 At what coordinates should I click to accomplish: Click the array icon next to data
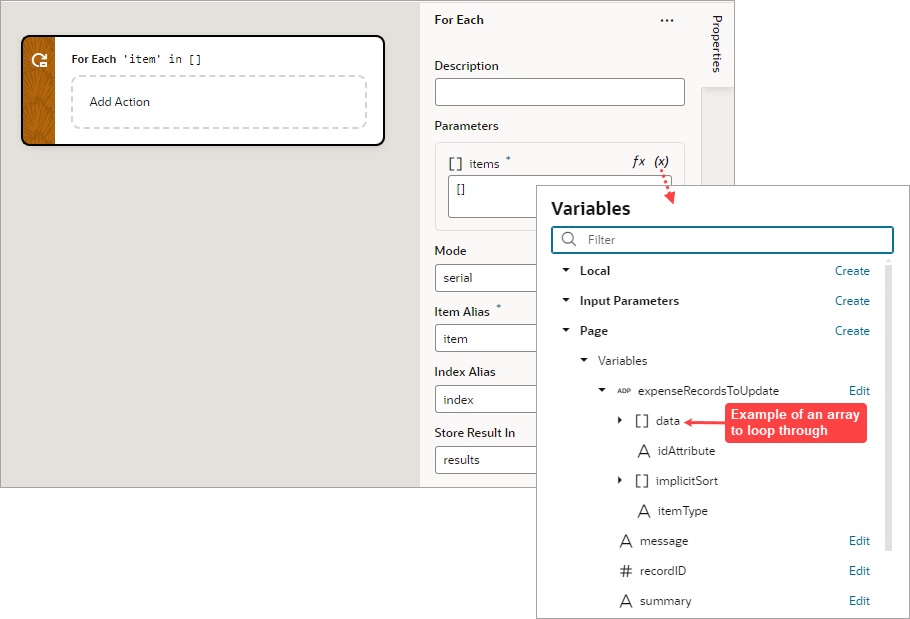[x=641, y=420]
